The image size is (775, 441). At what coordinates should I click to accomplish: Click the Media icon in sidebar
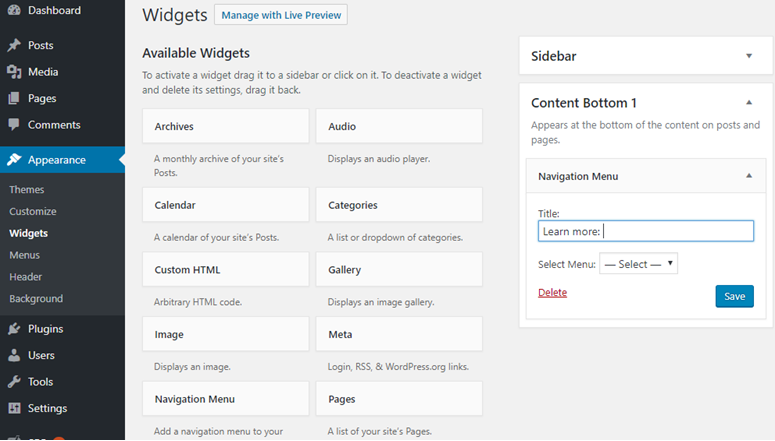point(14,72)
